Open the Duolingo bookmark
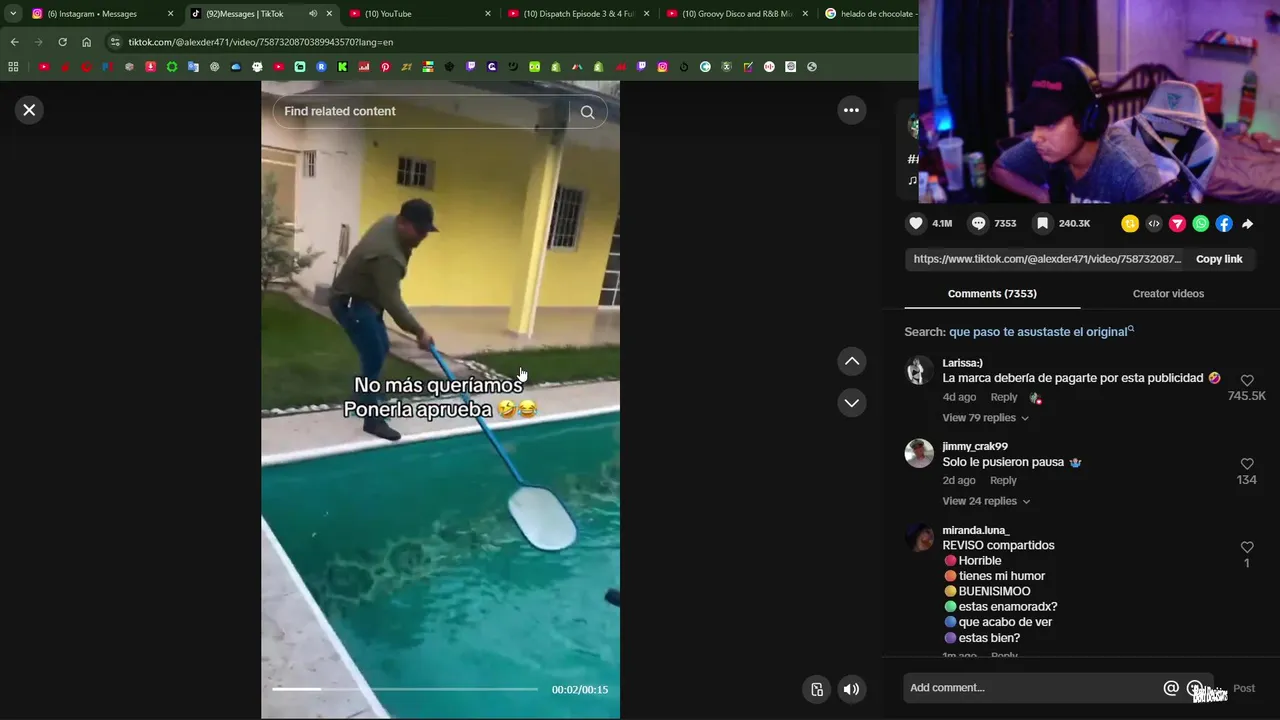The width and height of the screenshot is (1280, 720). [x=534, y=67]
